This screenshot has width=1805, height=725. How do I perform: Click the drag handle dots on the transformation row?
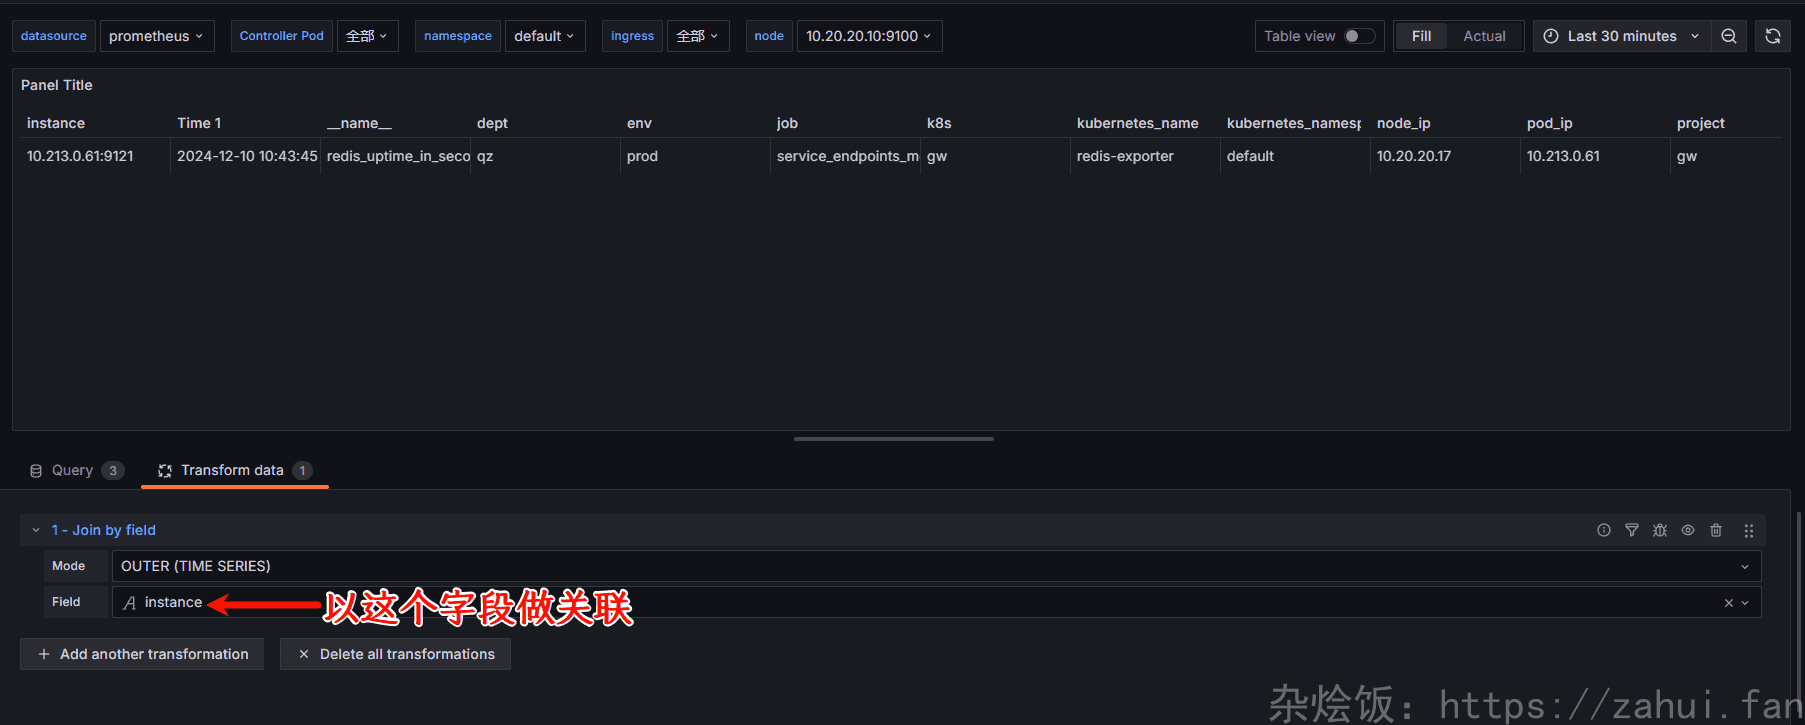pos(1748,530)
